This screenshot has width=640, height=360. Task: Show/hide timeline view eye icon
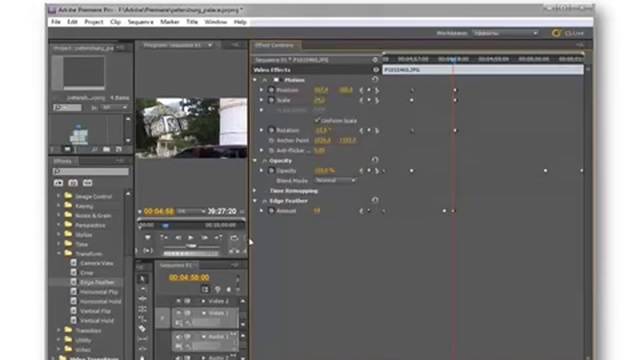[375, 60]
